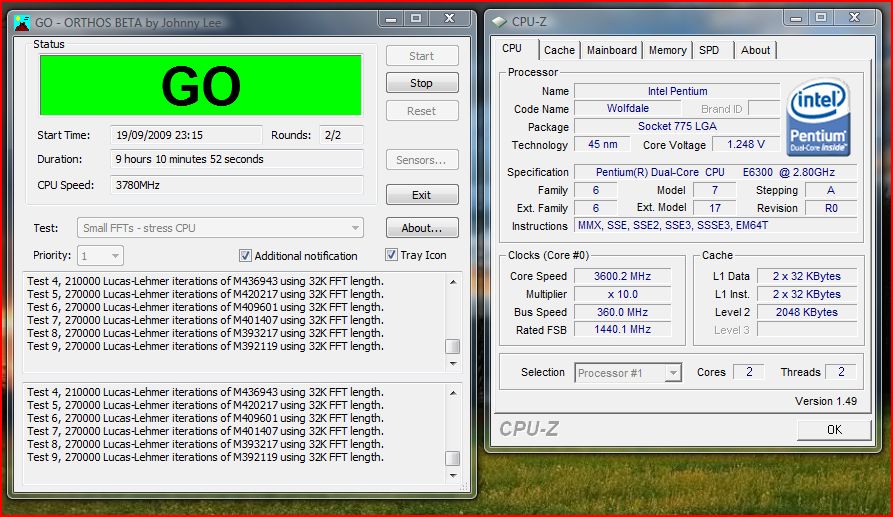The width and height of the screenshot is (893, 517).
Task: Click upper log scrollbar up arrow
Action: point(453,282)
